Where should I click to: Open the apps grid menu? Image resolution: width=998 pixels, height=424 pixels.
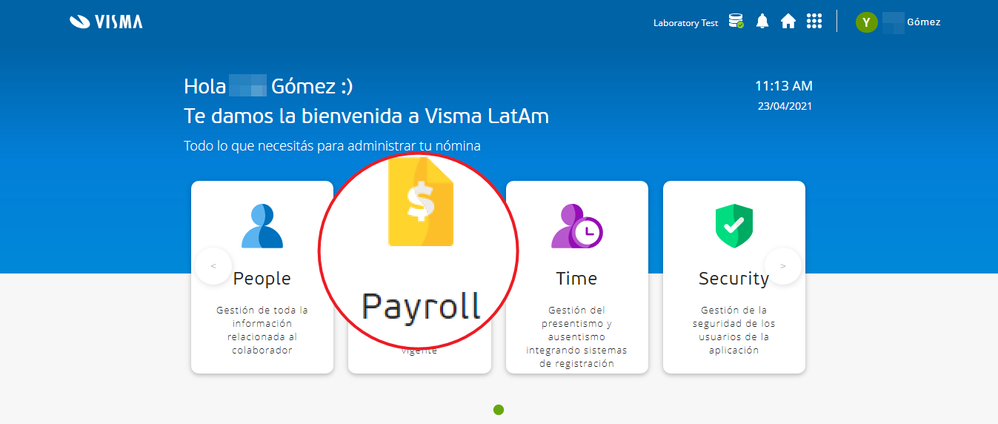point(814,22)
